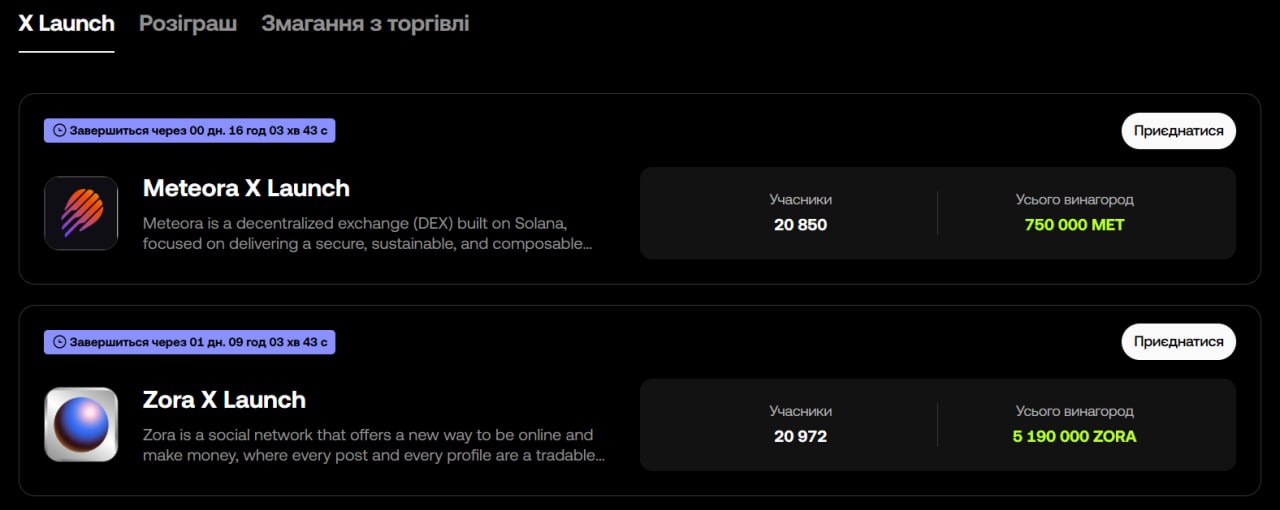Screen dimensions: 1280x510
Task: Select the Змагання з торгівлі tab
Action: pos(365,23)
